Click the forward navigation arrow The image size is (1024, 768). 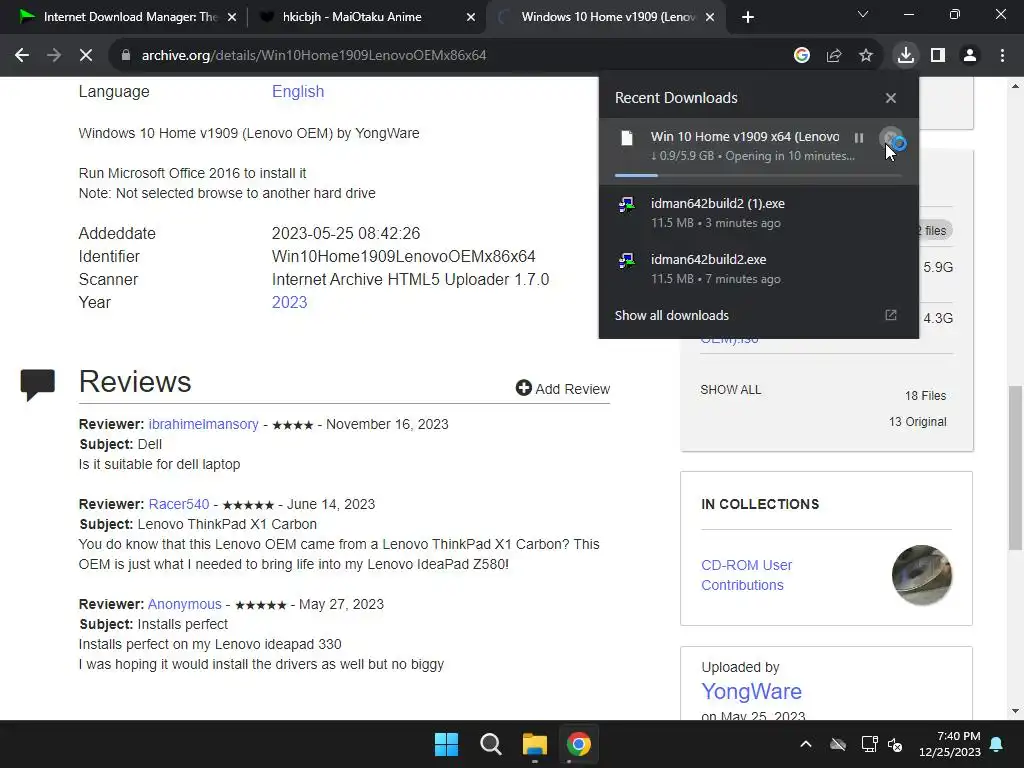[54, 56]
